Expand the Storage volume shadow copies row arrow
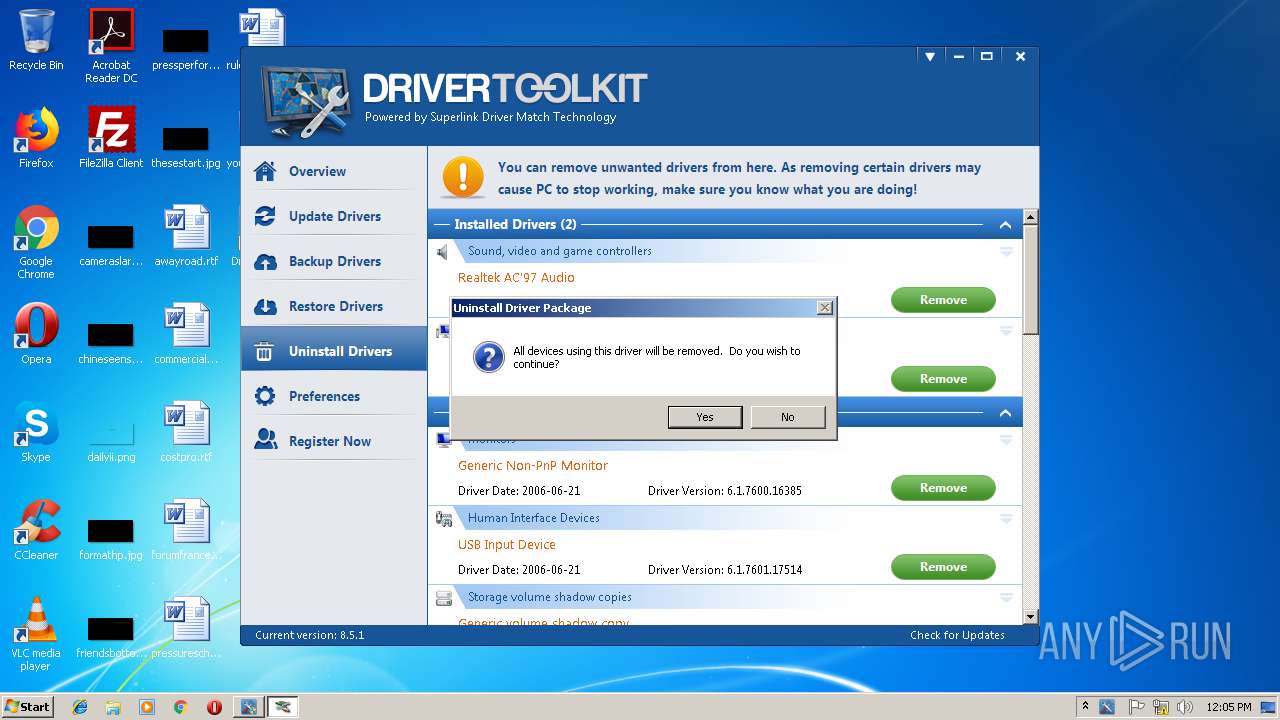 click(x=1007, y=598)
